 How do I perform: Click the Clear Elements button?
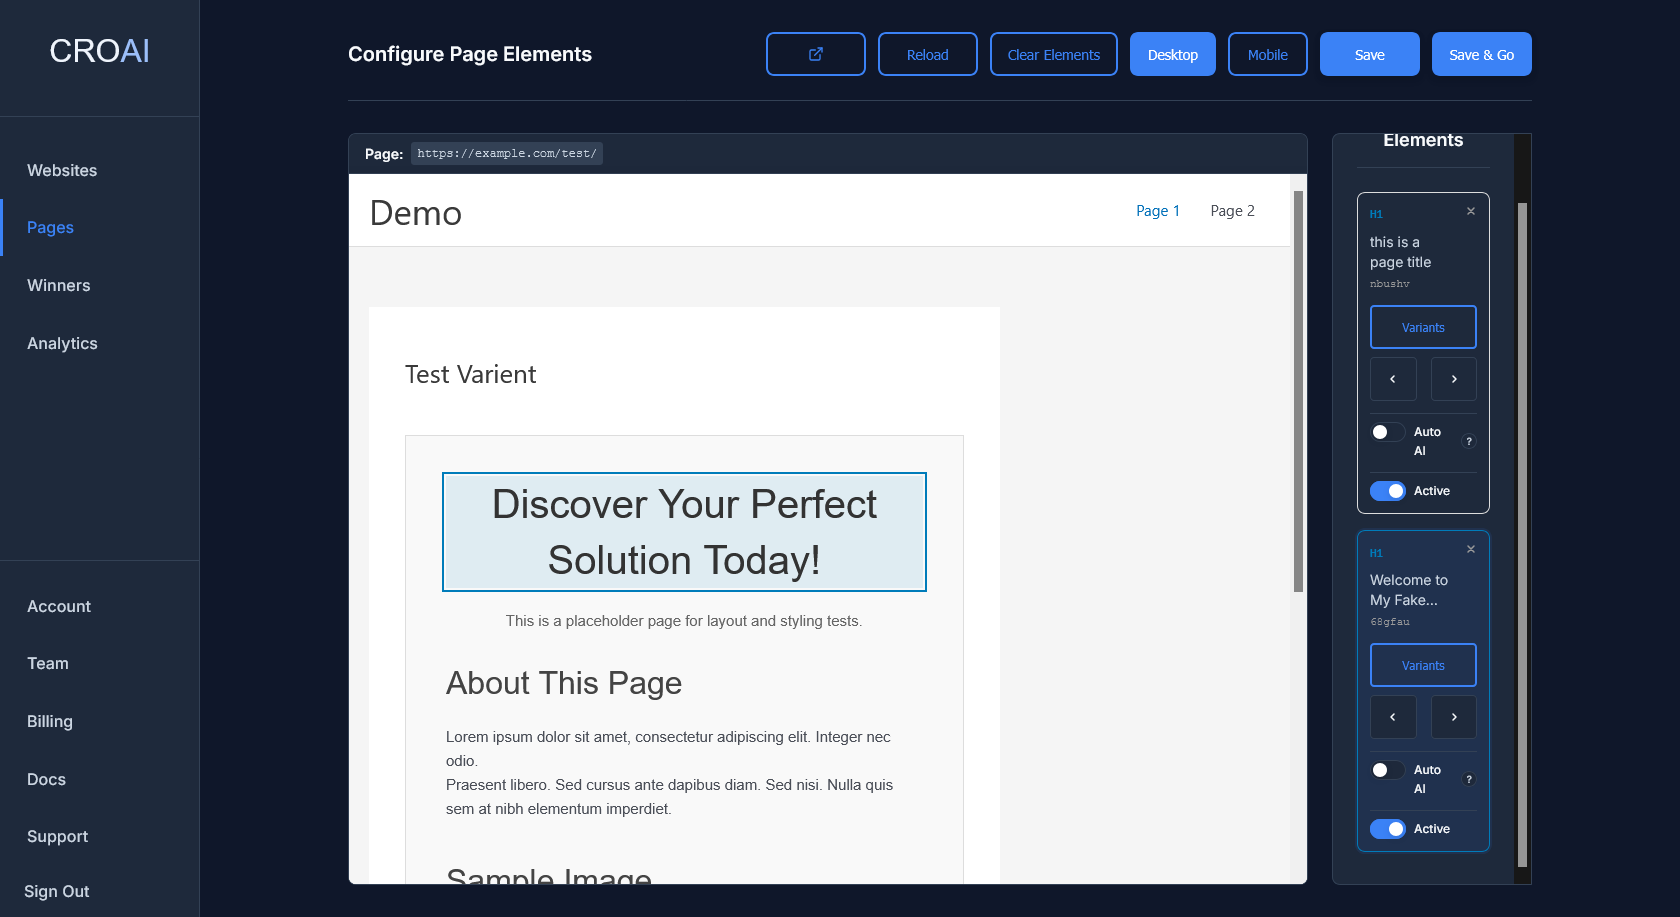pos(1053,54)
